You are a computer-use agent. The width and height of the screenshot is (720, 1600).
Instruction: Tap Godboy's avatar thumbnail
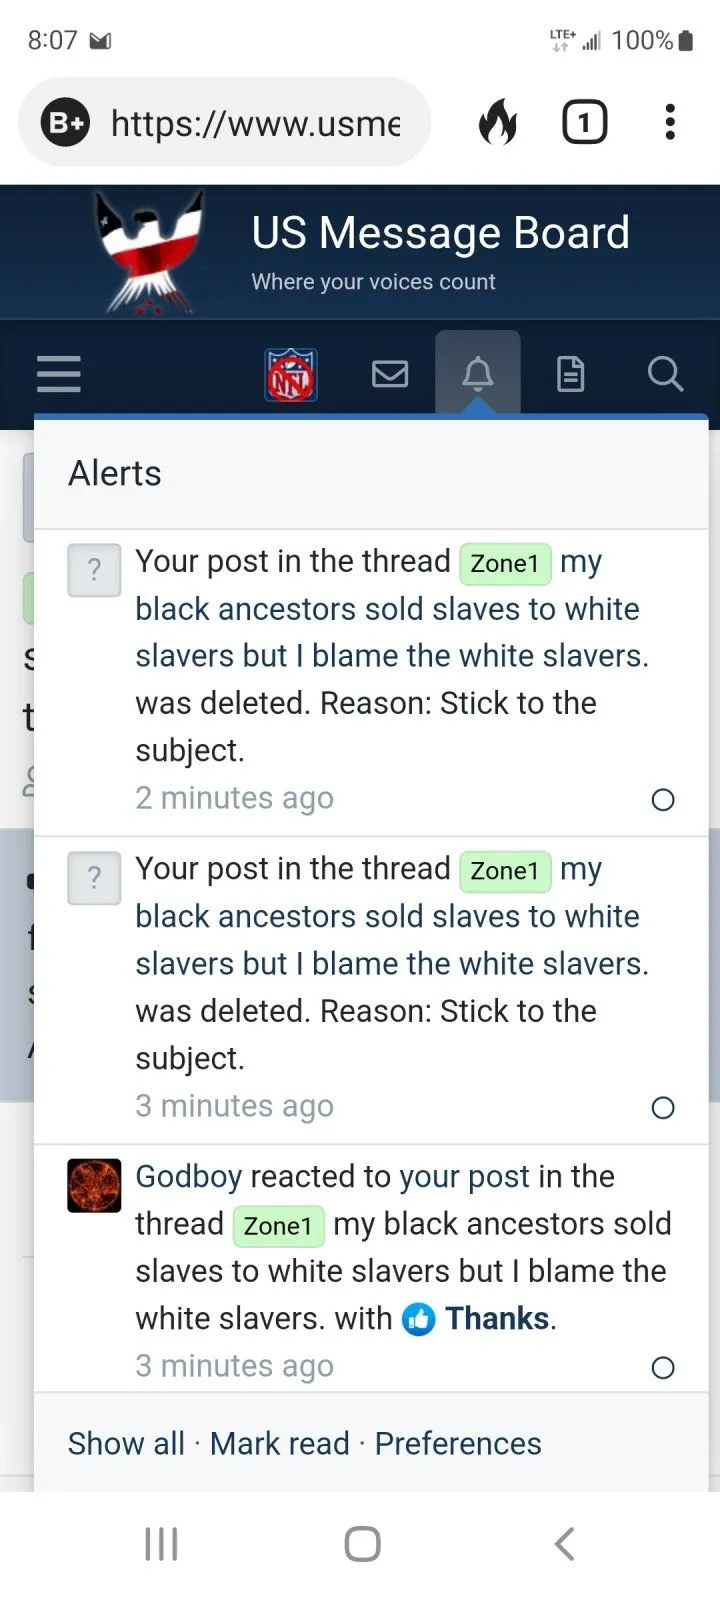tap(94, 1185)
